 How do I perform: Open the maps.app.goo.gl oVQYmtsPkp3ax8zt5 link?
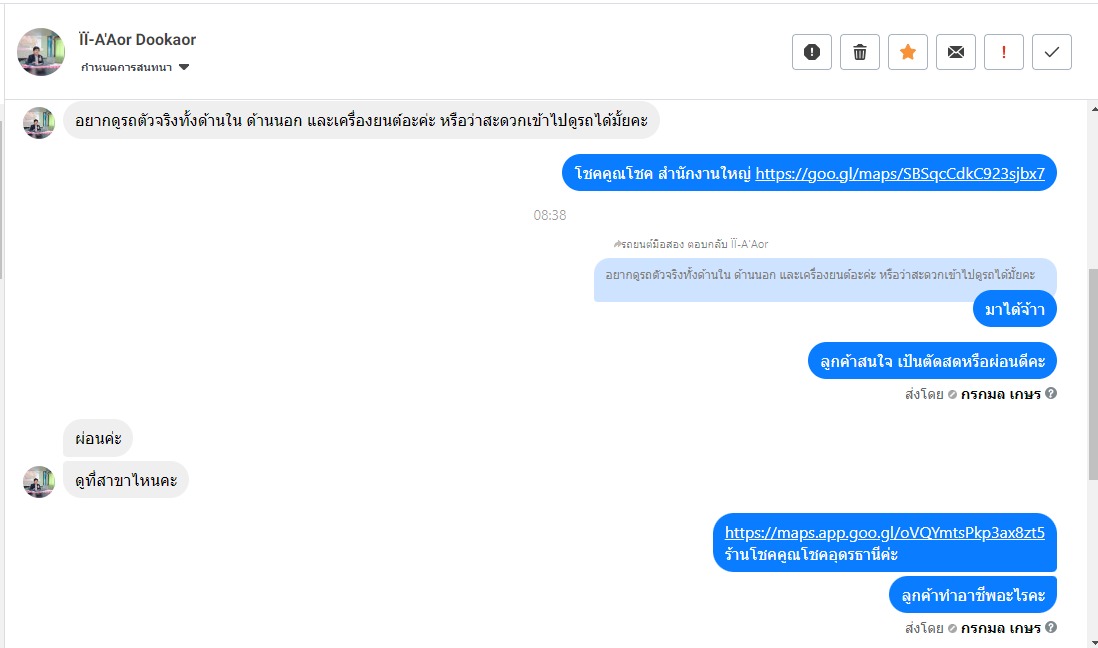884,532
